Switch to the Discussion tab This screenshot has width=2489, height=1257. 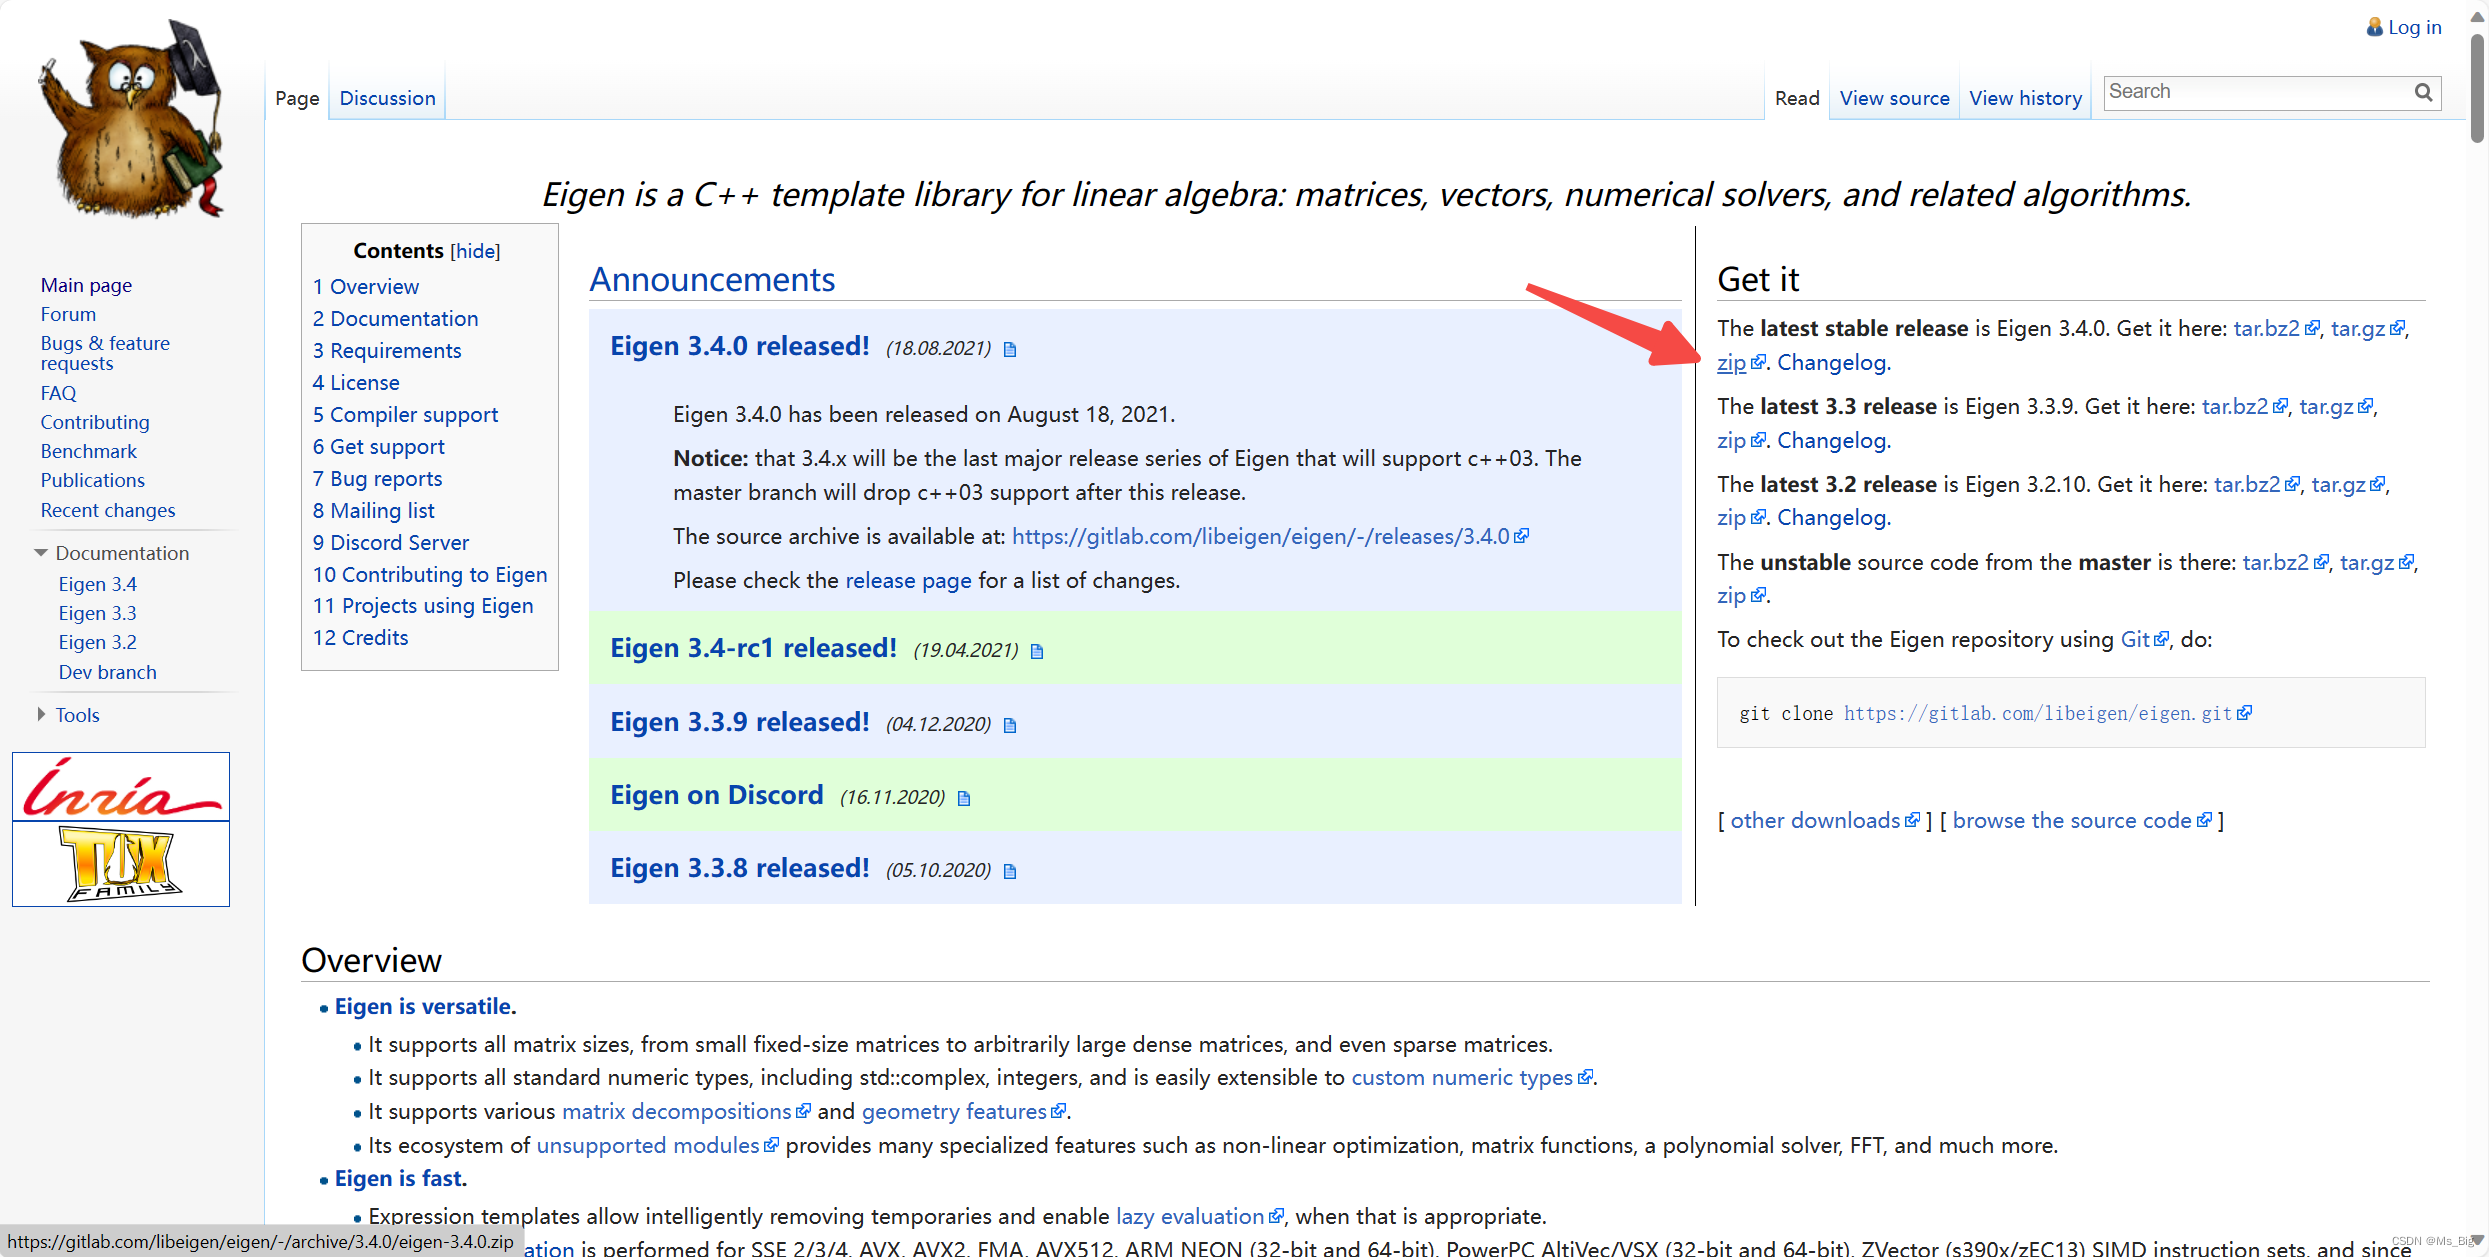click(x=387, y=97)
